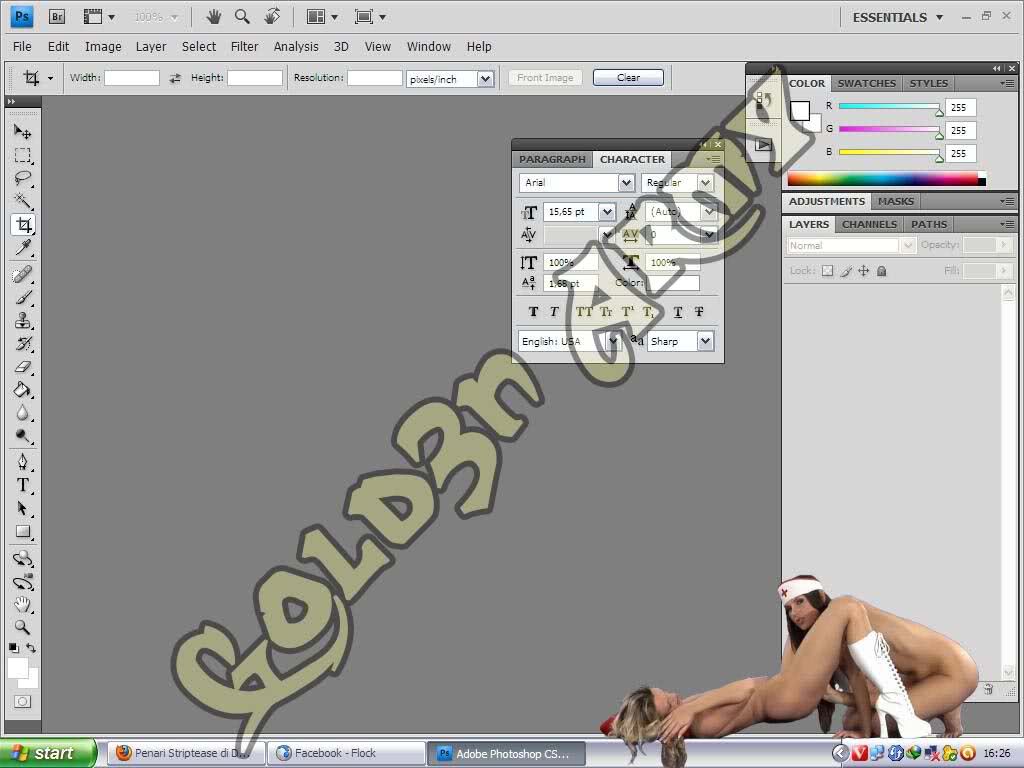Viewport: 1024px width, 768px height.
Task: Swap width and height values
Action: click(175, 78)
